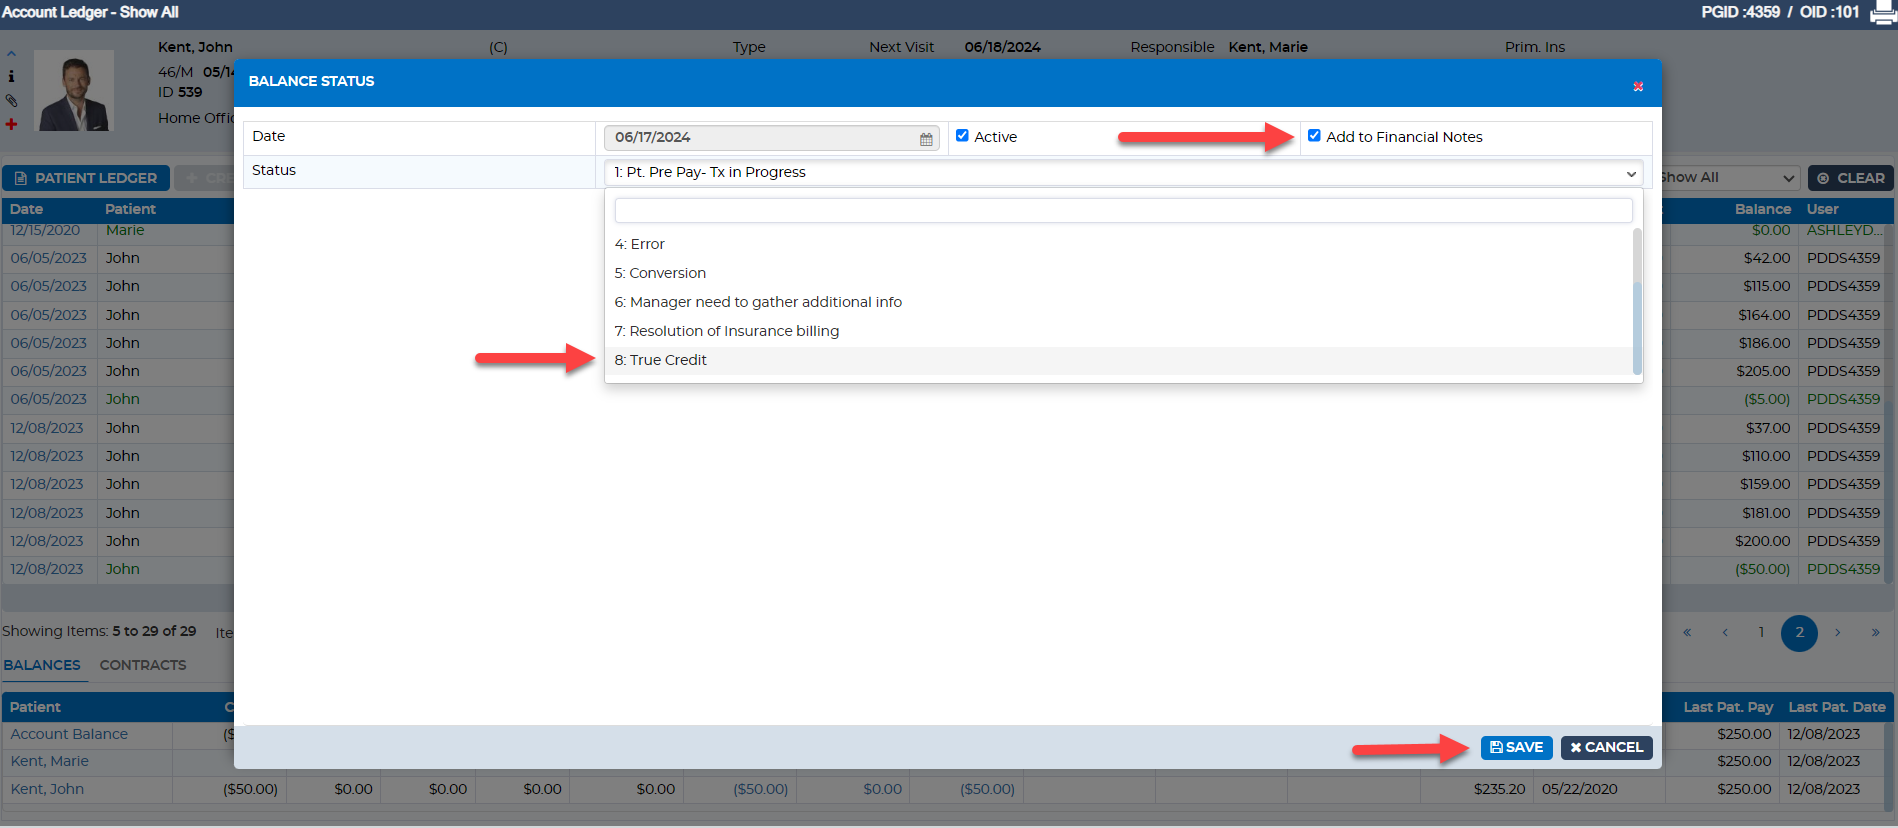Jump to first page double-arrow icon
Screen dimensions: 1898x828
1687,632
